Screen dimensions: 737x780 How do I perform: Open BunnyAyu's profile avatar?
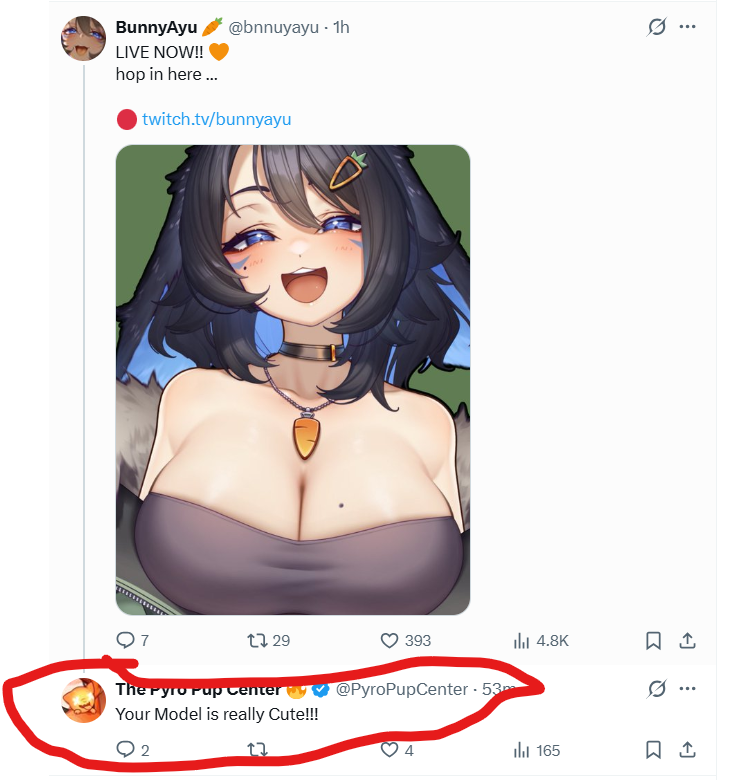tap(83, 38)
